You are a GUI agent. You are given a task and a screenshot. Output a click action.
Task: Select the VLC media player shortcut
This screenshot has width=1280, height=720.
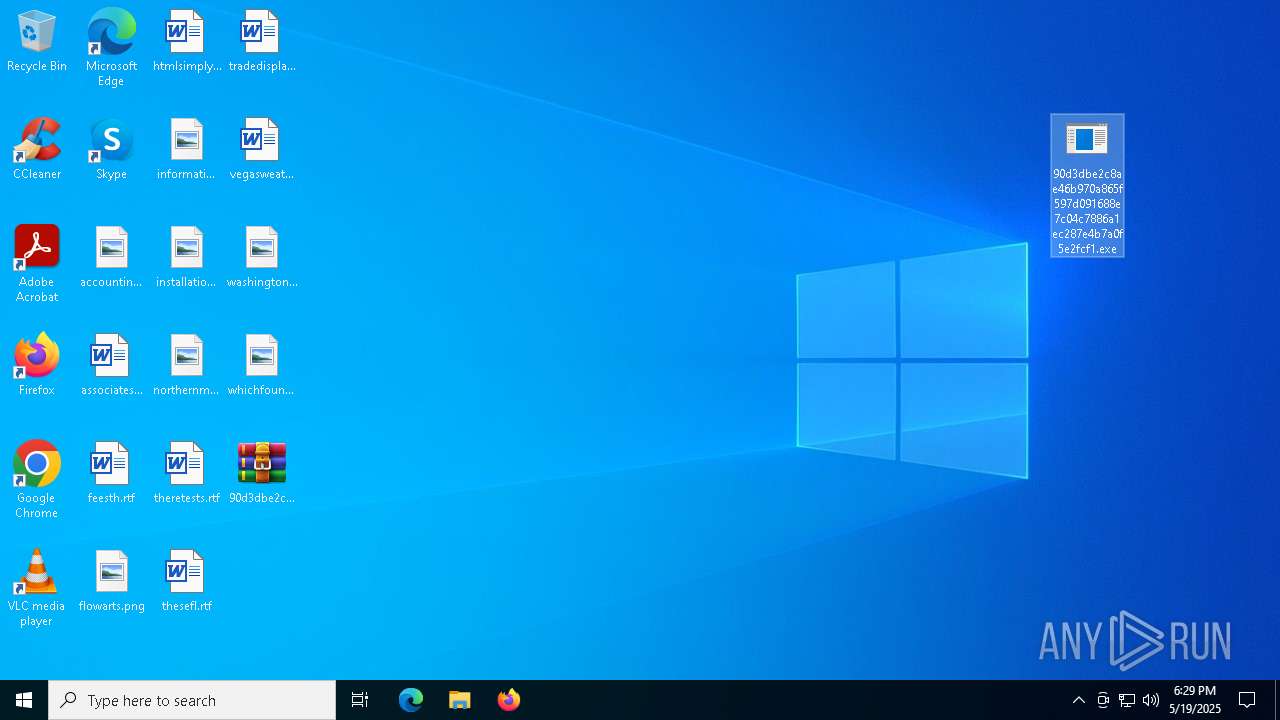coord(37,588)
